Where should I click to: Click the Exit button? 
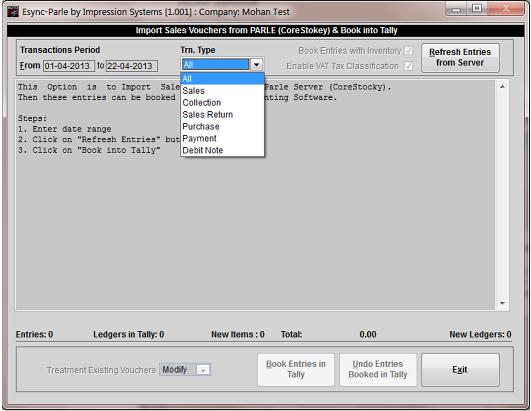(x=460, y=369)
